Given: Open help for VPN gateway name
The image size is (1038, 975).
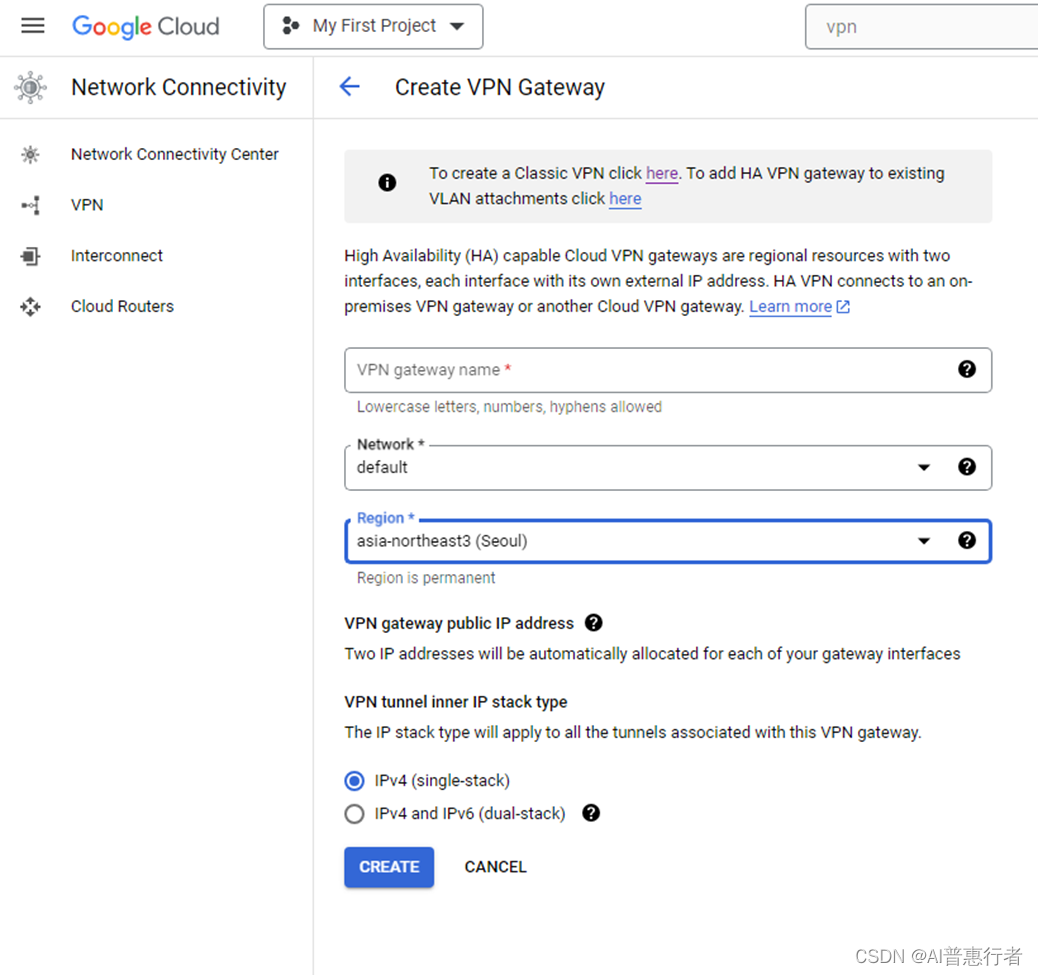Looking at the screenshot, I should 967,369.
